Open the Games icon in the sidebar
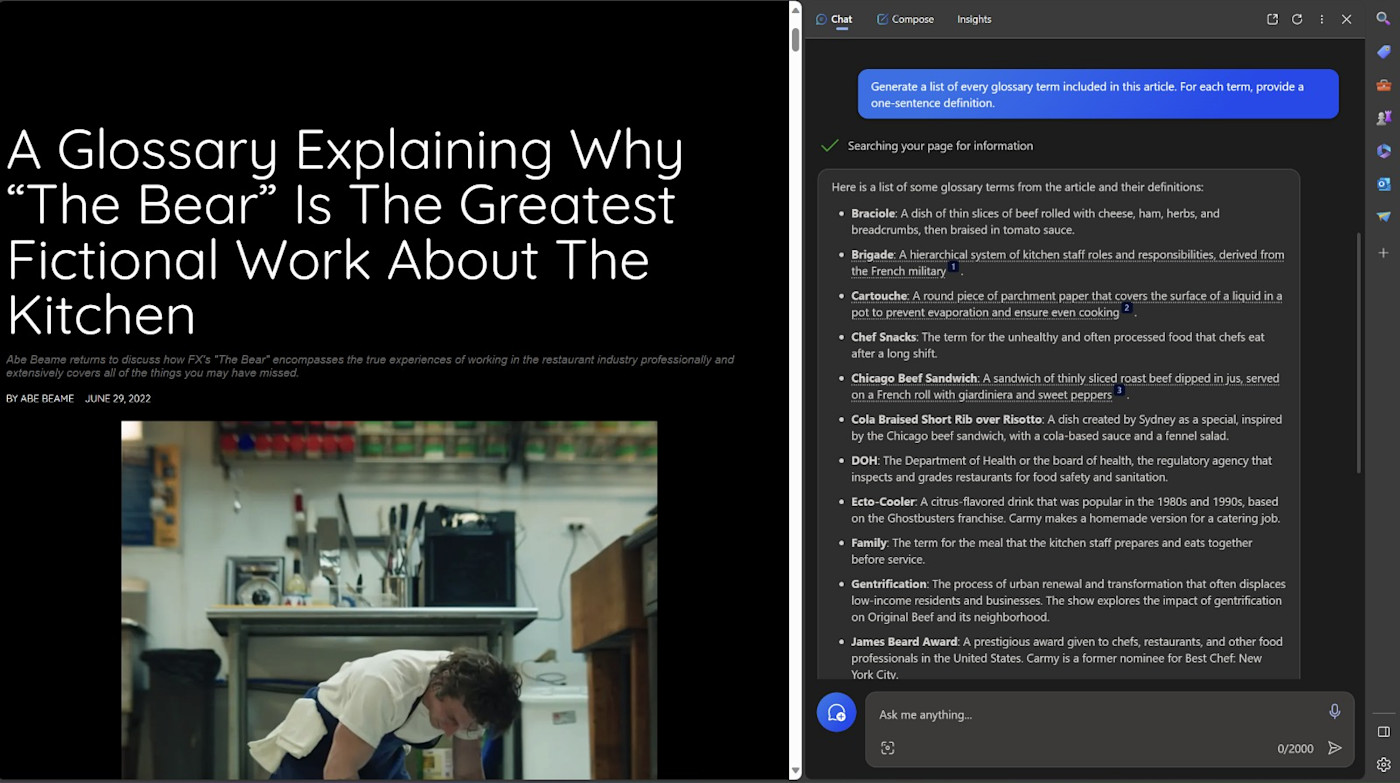 [1383, 118]
